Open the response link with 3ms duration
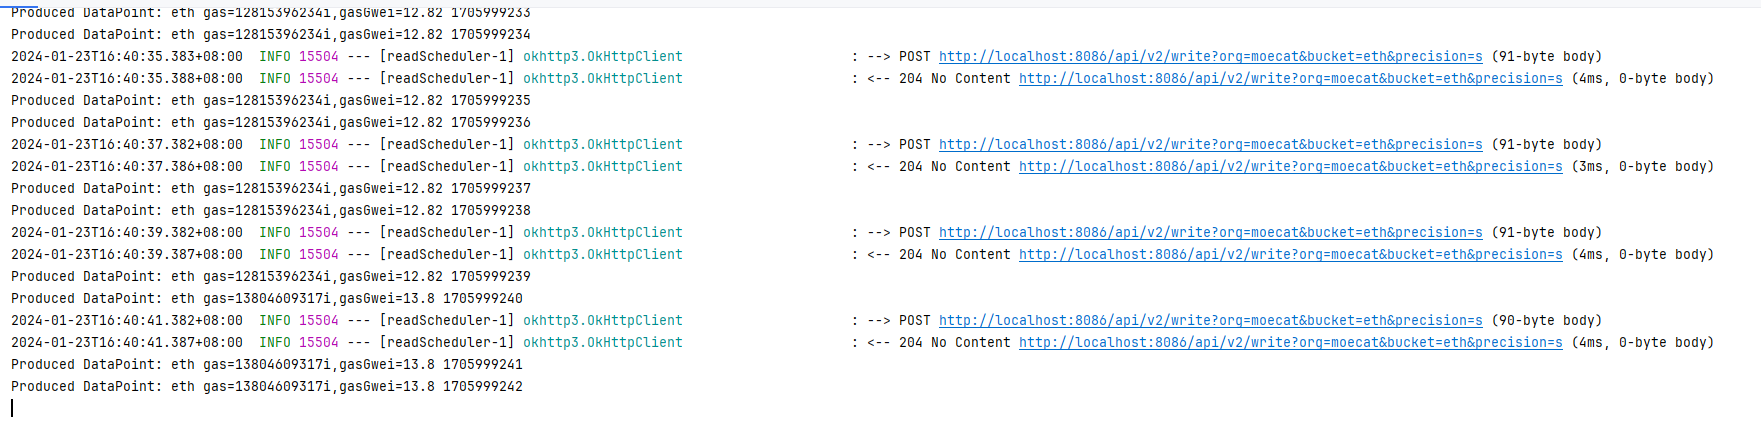Viewport: 1761px width, 421px height. coord(1290,167)
